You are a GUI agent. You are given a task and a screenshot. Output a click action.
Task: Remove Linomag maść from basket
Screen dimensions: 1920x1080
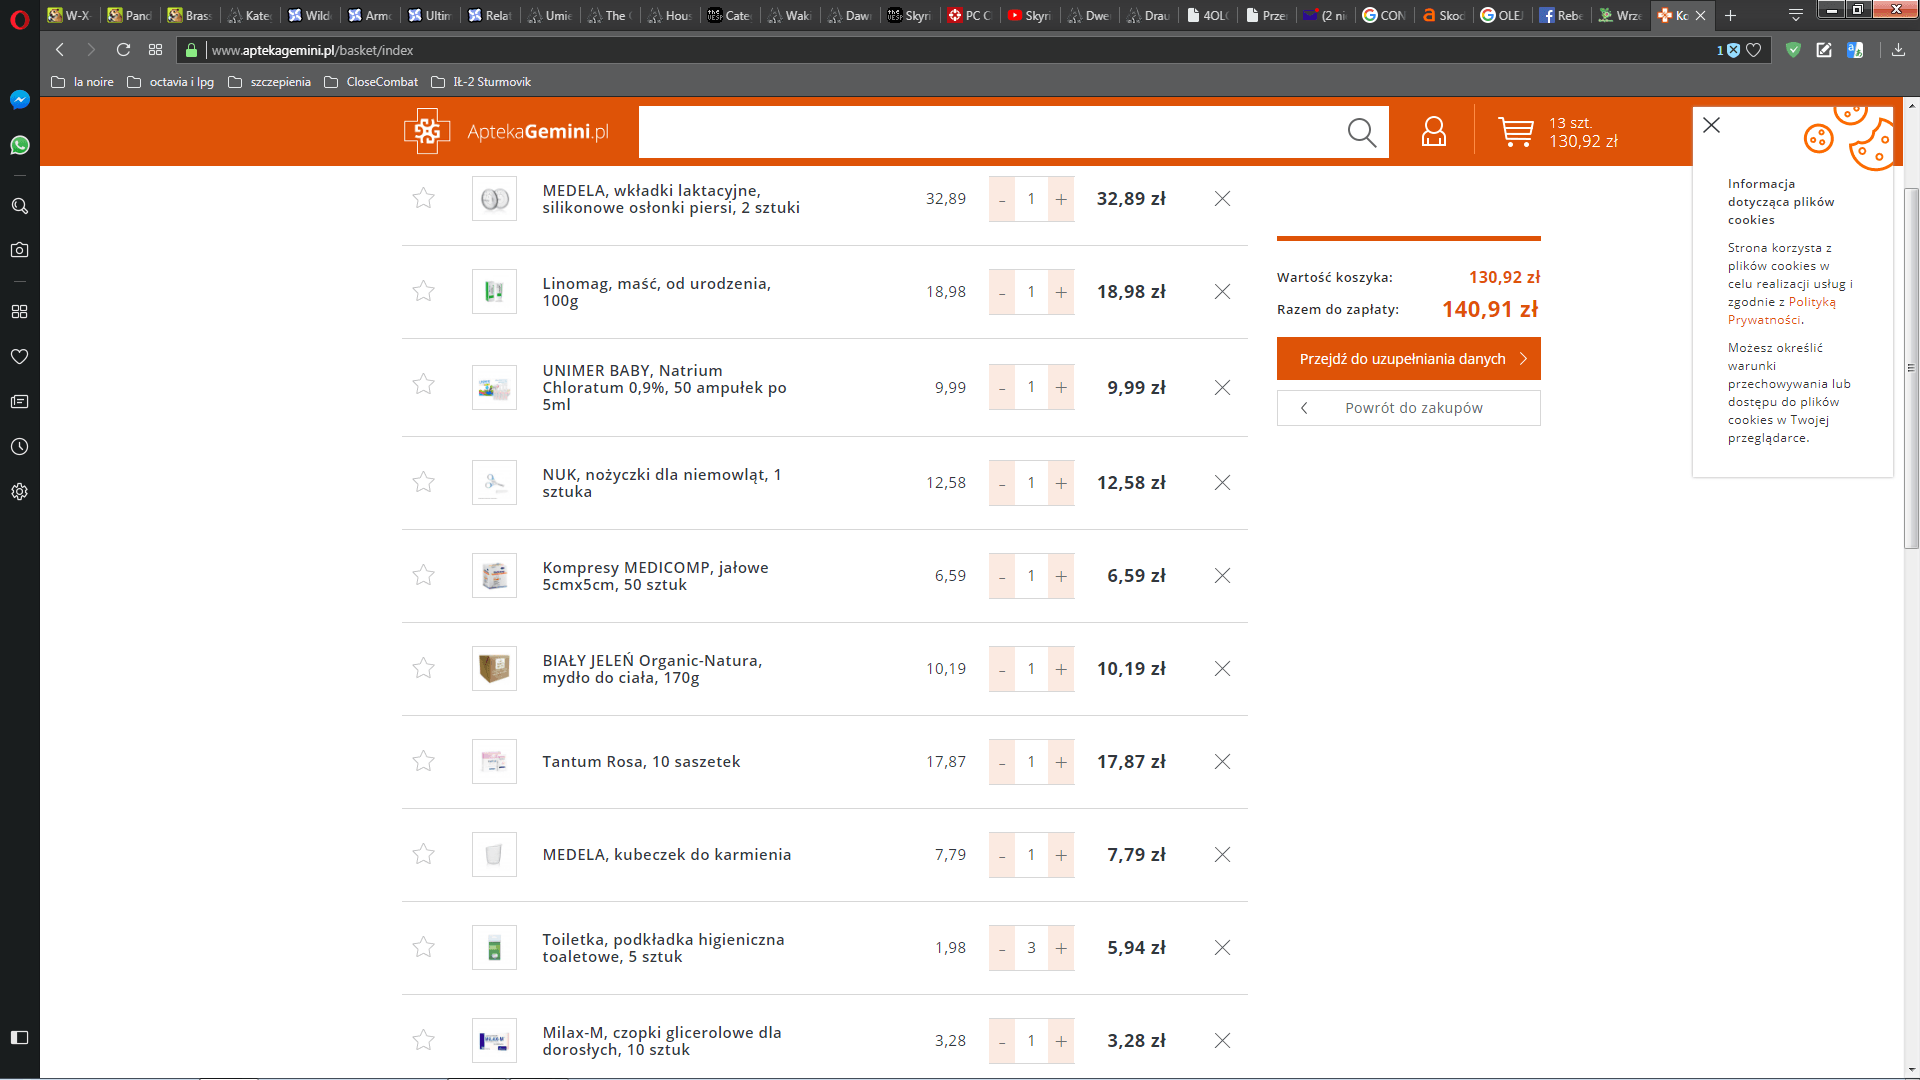(1222, 292)
